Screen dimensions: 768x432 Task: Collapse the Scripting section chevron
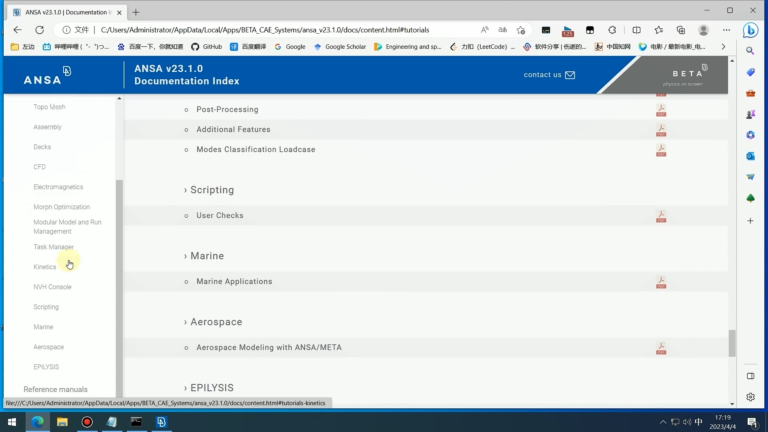[x=185, y=190]
